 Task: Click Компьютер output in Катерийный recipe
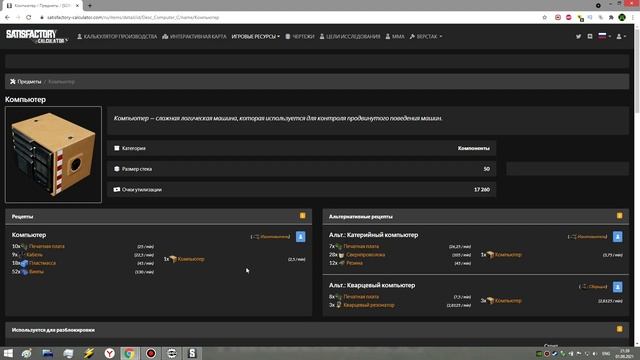(x=508, y=255)
